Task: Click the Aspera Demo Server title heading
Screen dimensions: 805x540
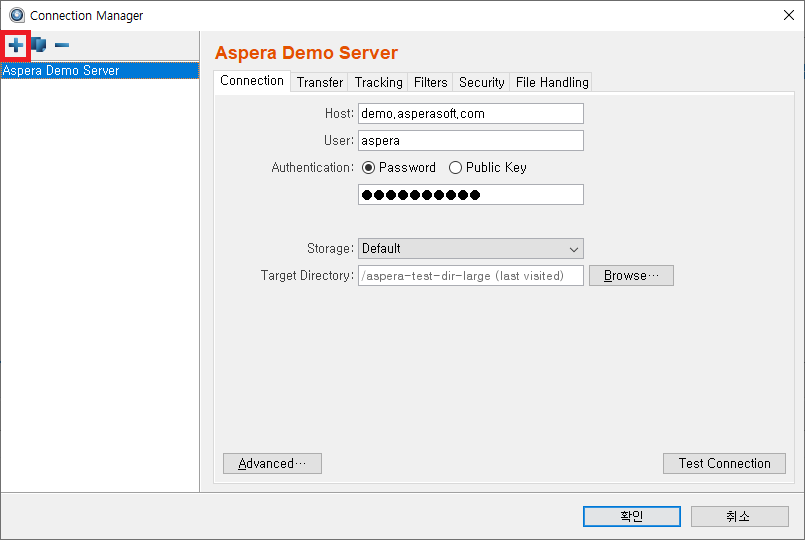Action: (x=306, y=53)
